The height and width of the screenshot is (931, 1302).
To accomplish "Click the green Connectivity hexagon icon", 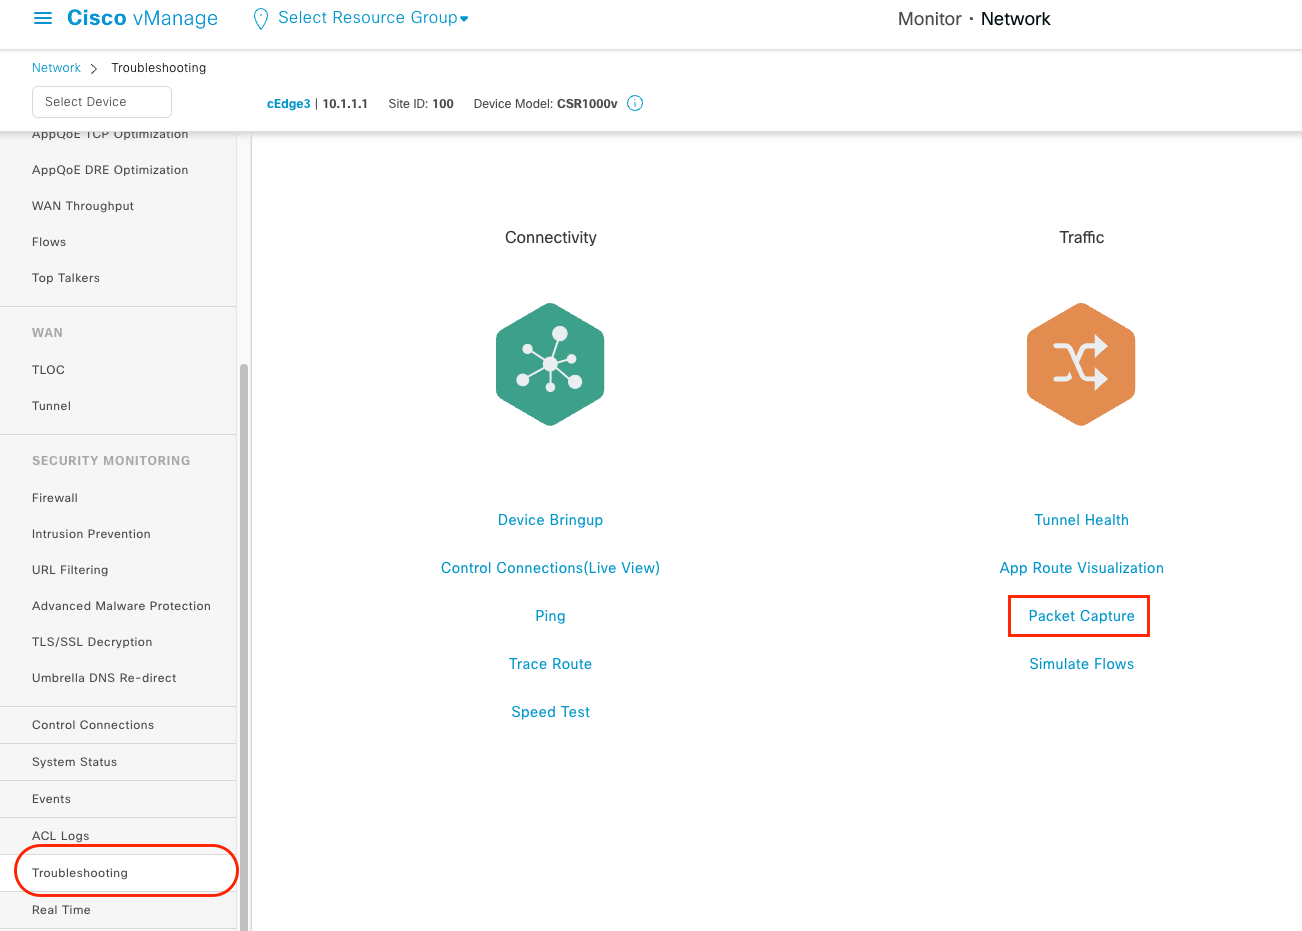I will click(x=550, y=364).
